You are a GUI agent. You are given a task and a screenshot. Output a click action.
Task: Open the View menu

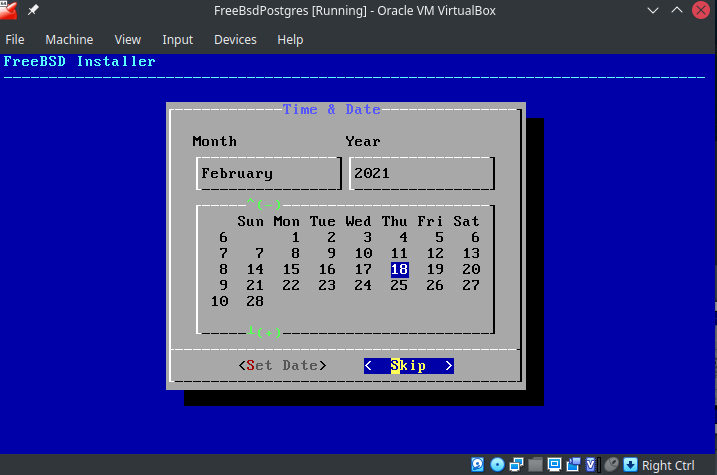[128, 40]
